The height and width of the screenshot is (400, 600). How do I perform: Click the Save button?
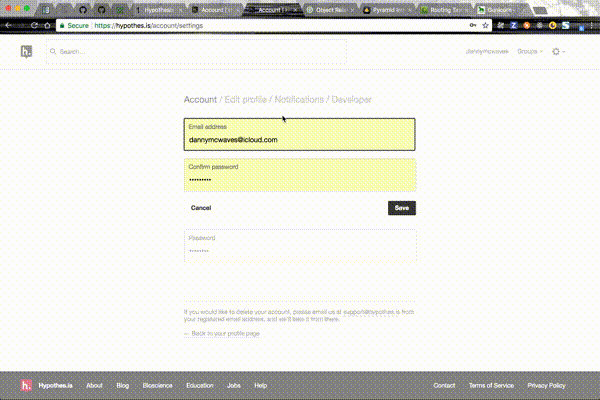(x=402, y=208)
